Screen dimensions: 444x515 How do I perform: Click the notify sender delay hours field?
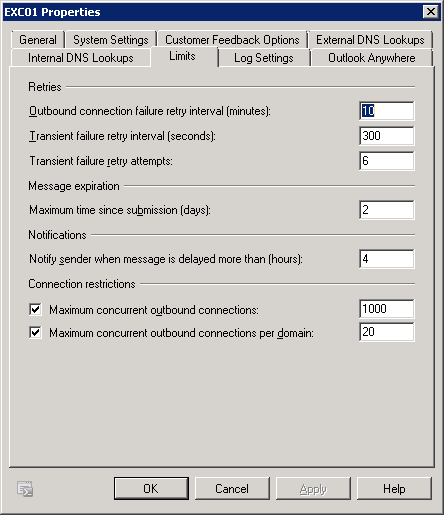(x=387, y=259)
